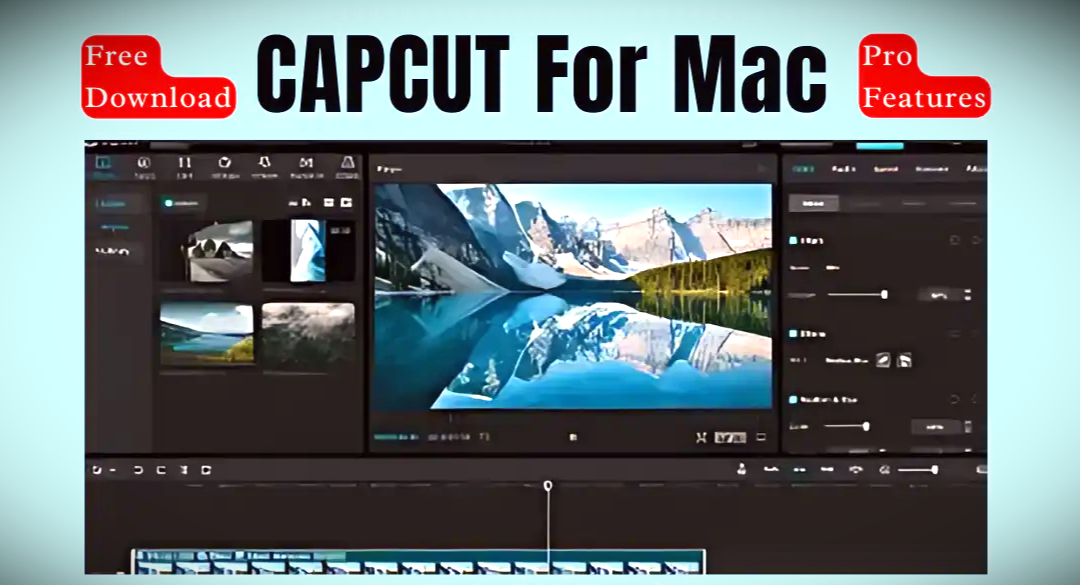Viewport: 1080px width, 585px height.
Task: Click the keyframe icon in the first properties section
Action: [977, 240]
